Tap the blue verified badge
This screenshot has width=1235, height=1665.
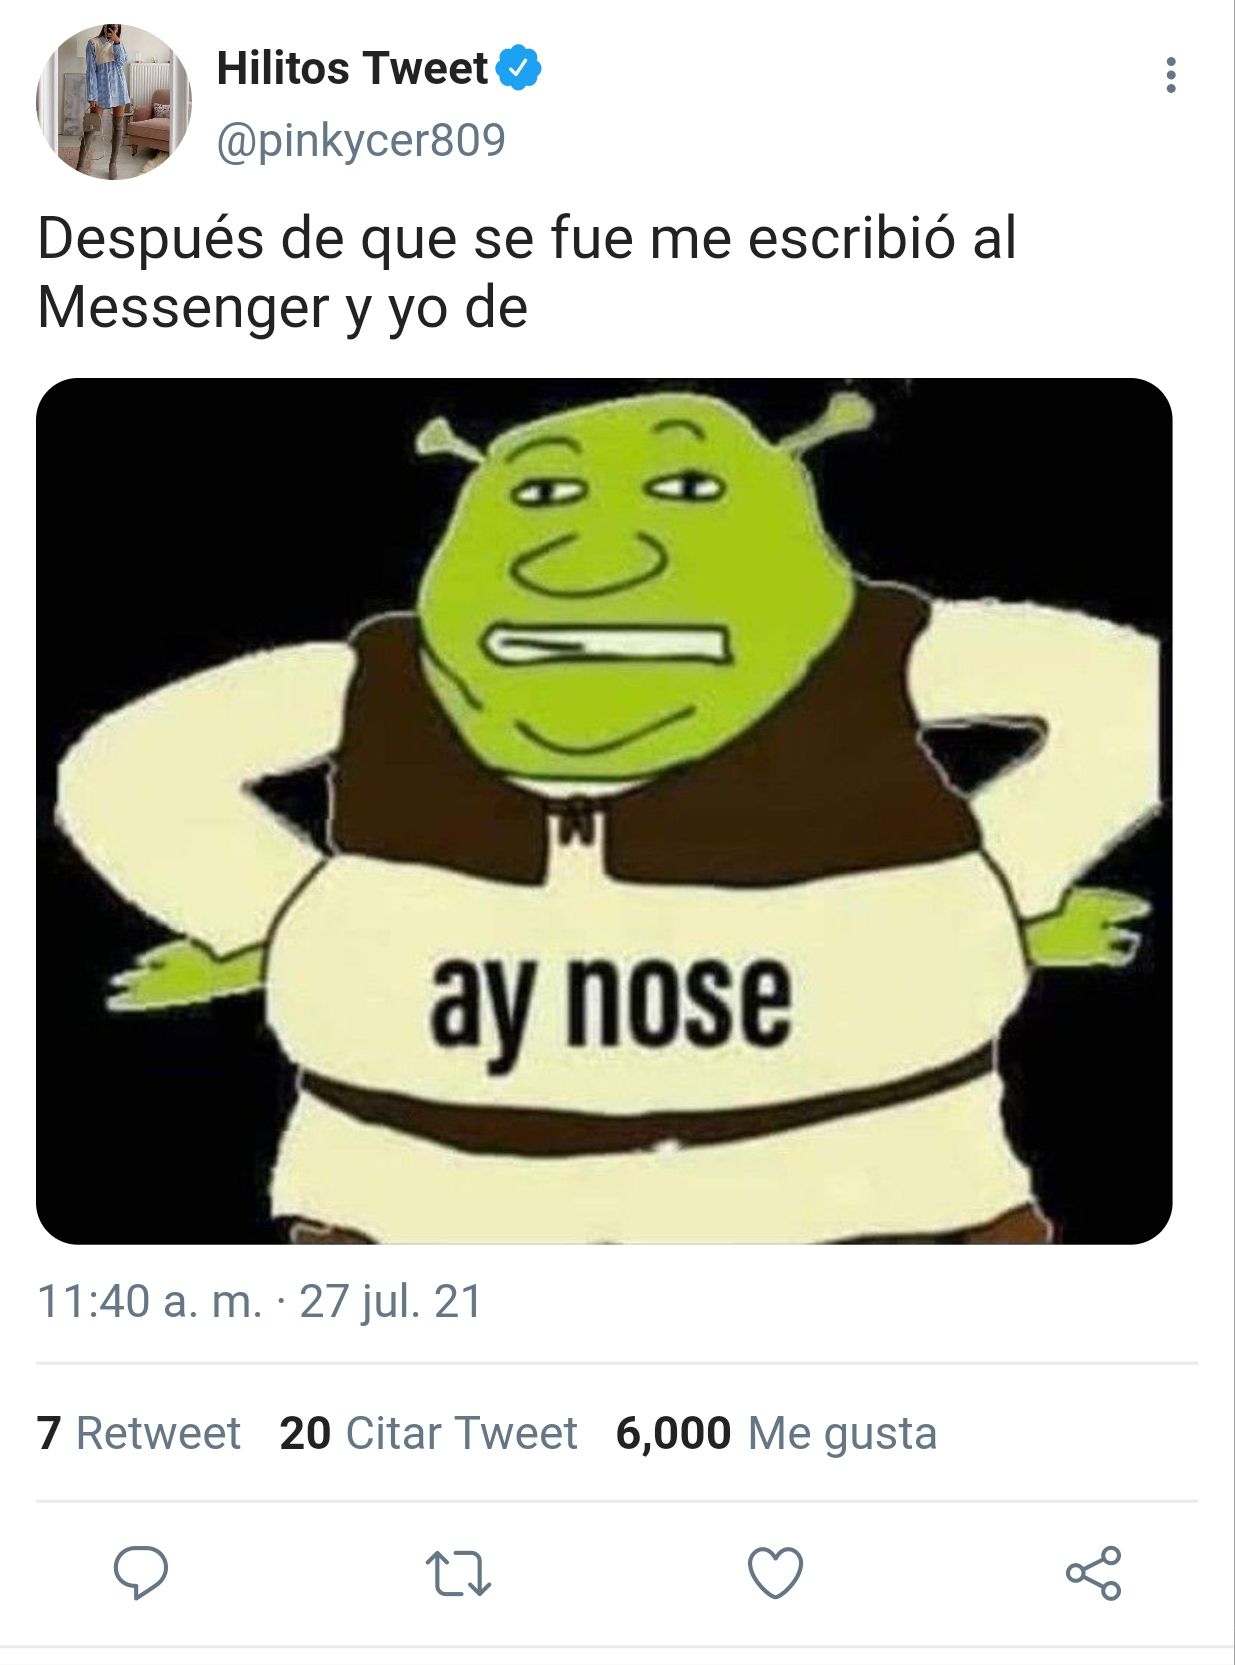click(519, 68)
